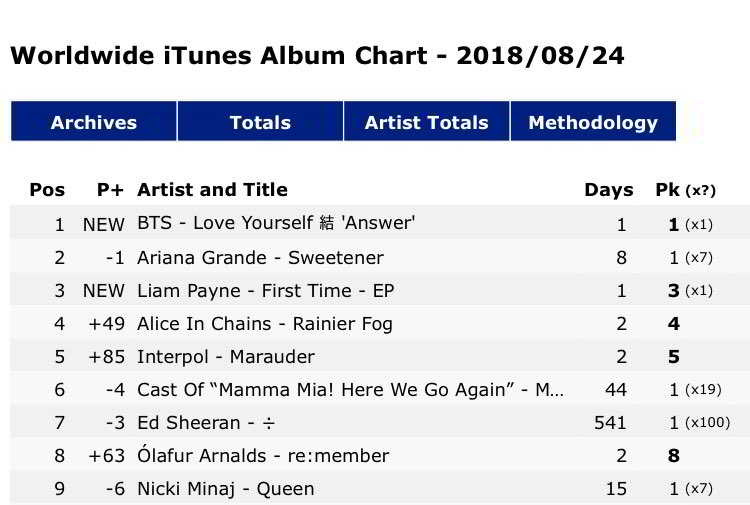Open the Artist Totals tab
750x505 pixels.
click(x=427, y=123)
